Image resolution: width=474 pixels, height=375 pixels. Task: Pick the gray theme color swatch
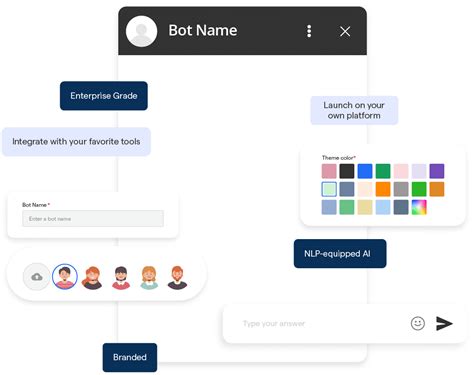(401, 189)
